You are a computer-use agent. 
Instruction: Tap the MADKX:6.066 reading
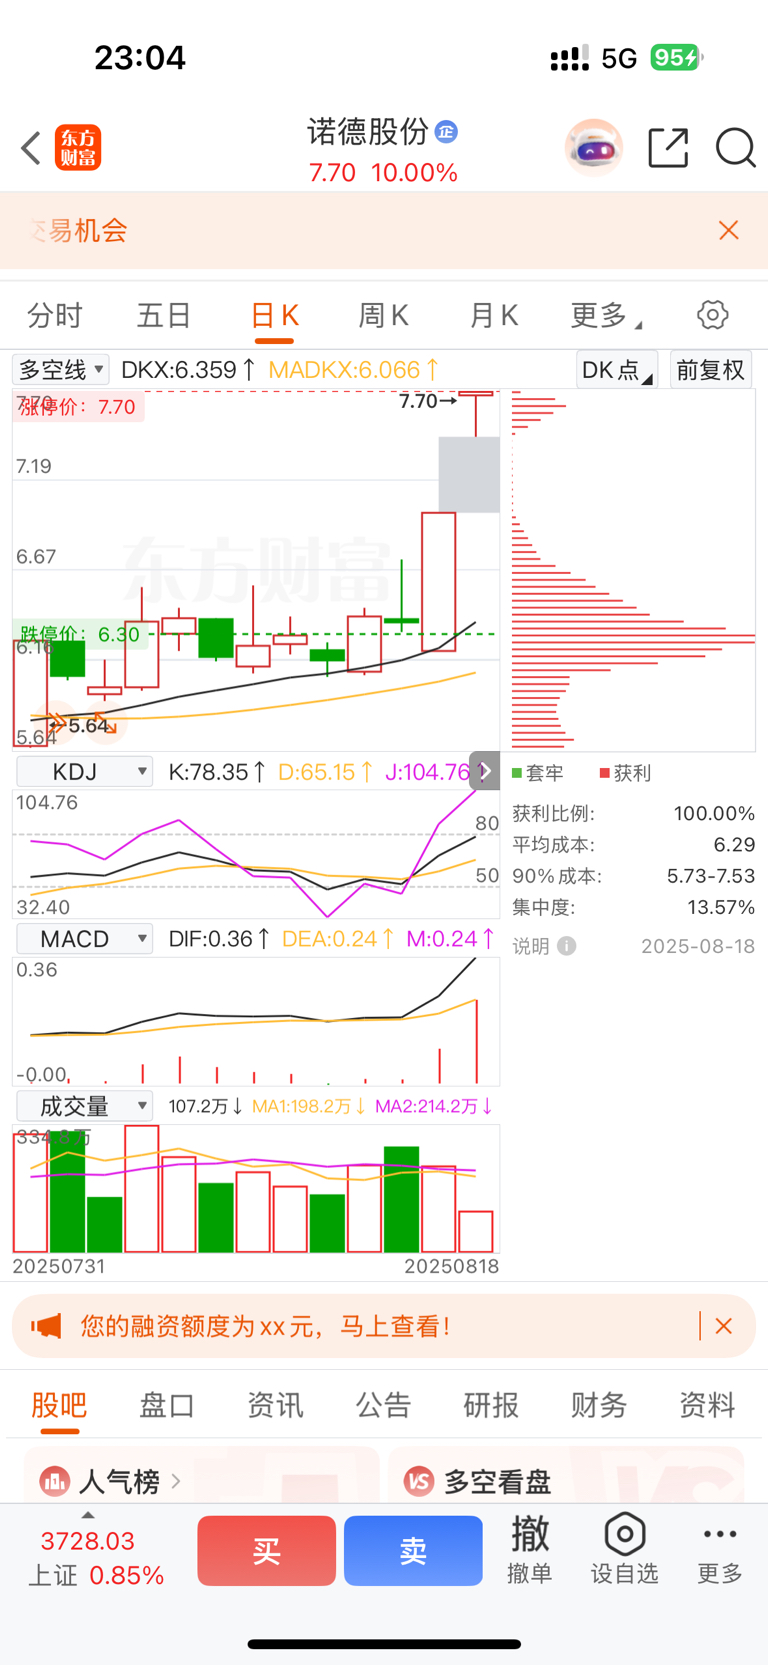pos(353,370)
